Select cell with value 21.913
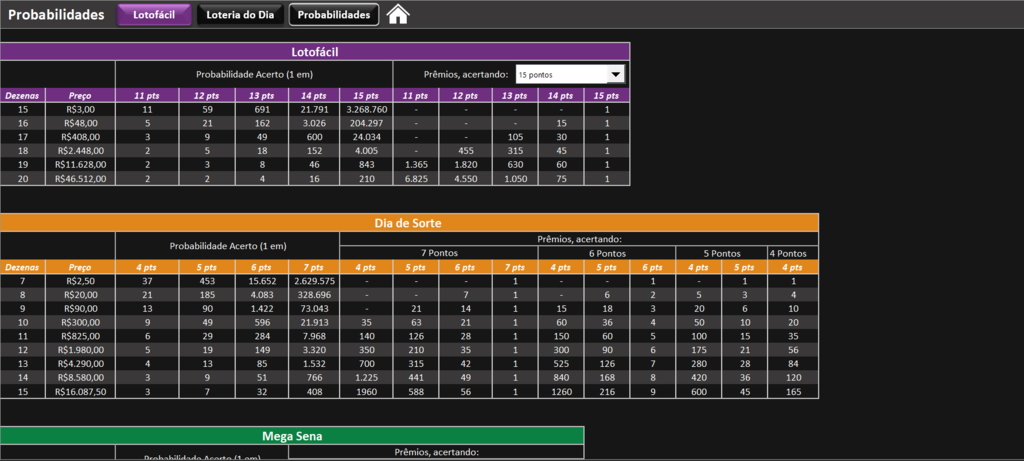 coord(314,322)
